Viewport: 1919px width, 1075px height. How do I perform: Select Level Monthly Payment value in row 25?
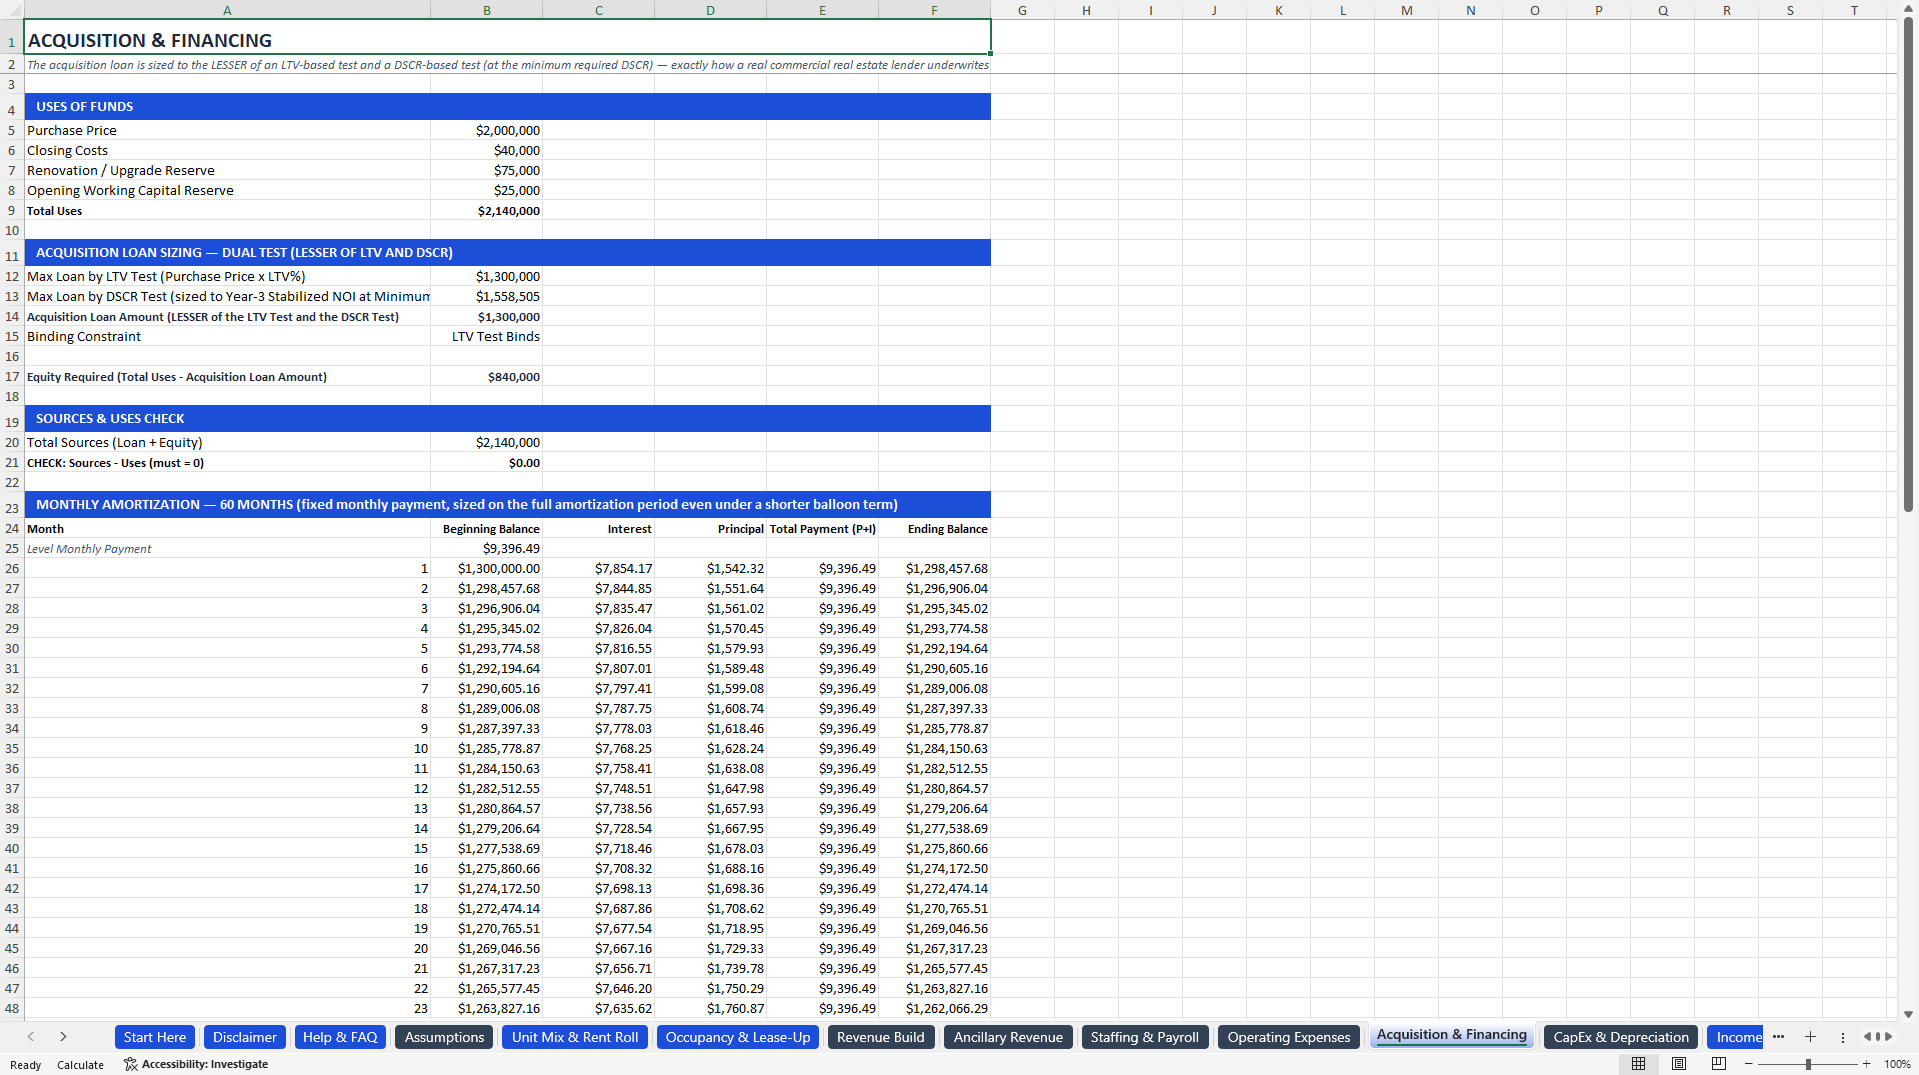click(486, 549)
